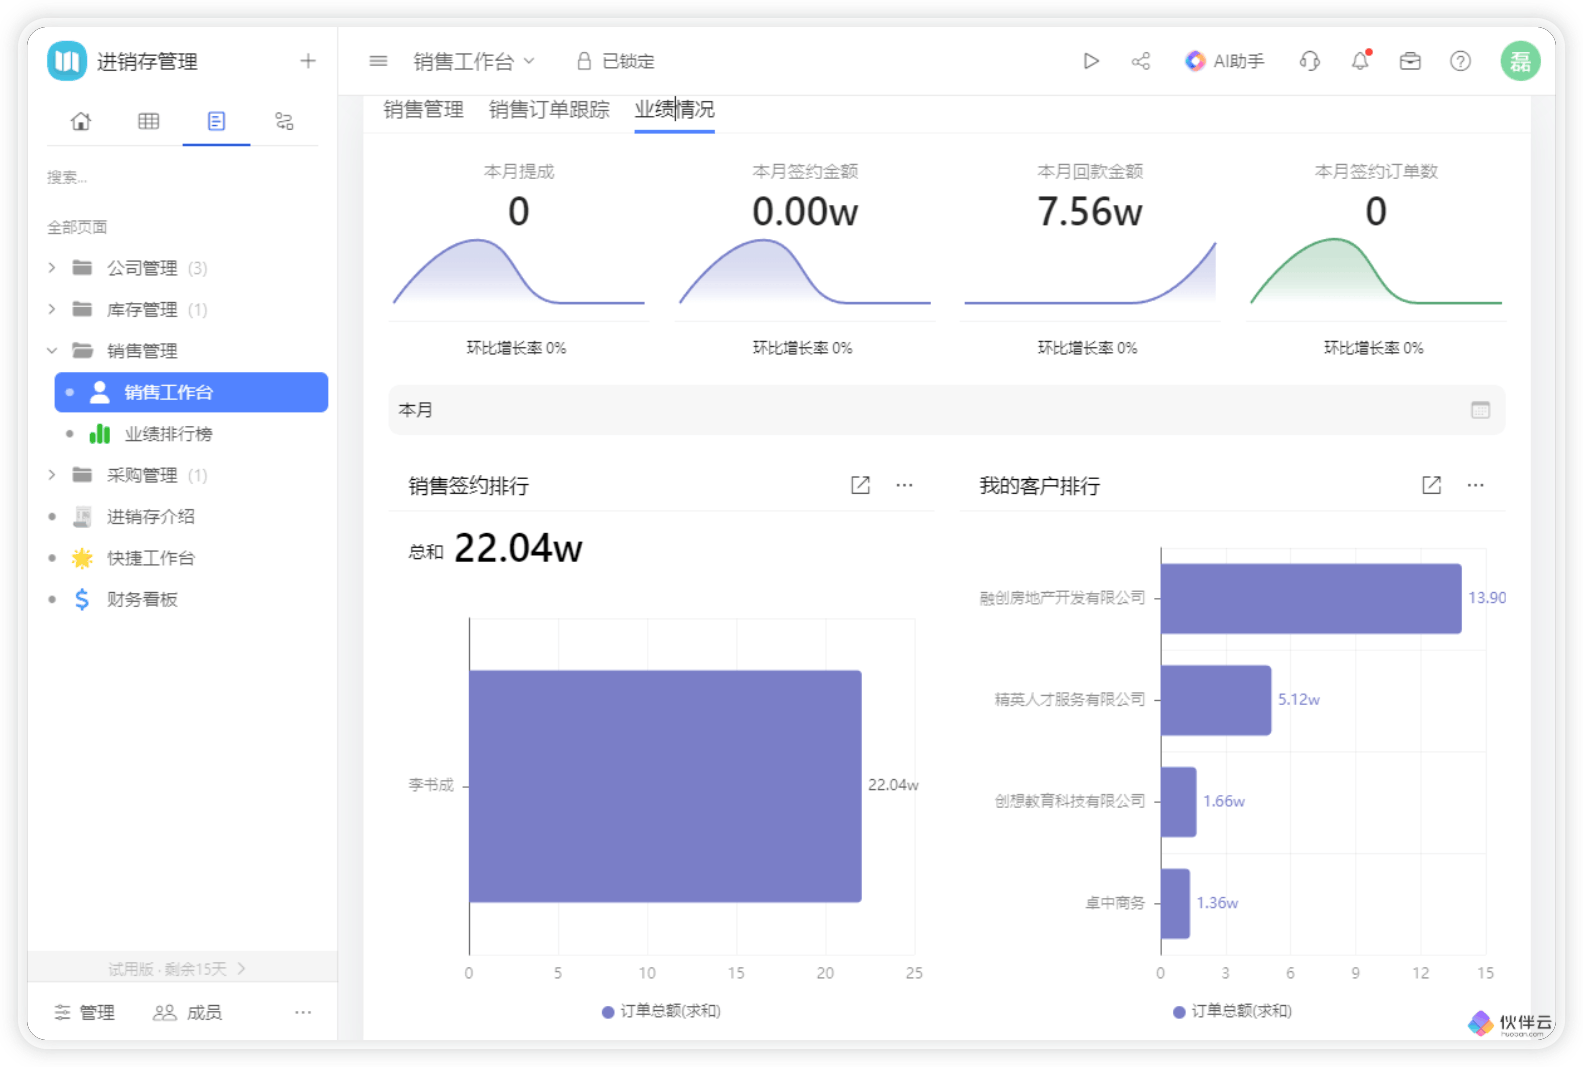Toggle 订单总额(求和) legend under 我的客户排行

pos(1232,1011)
